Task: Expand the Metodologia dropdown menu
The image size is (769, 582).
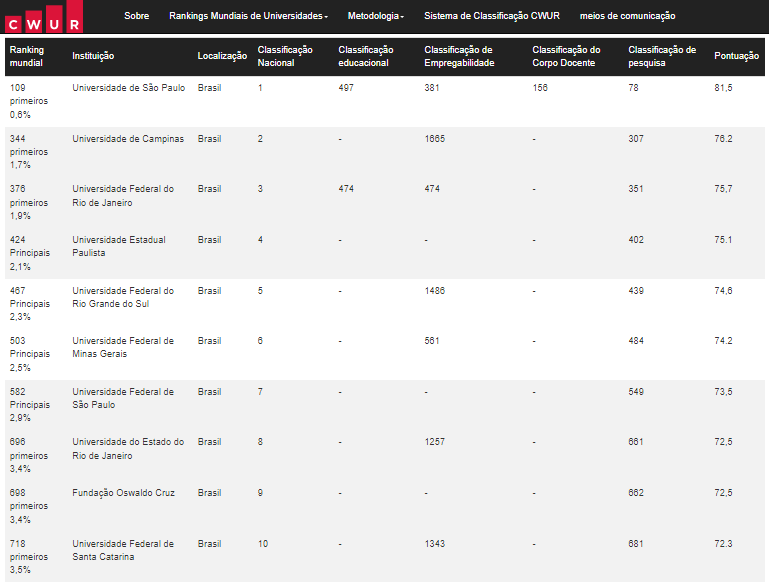Action: [376, 16]
